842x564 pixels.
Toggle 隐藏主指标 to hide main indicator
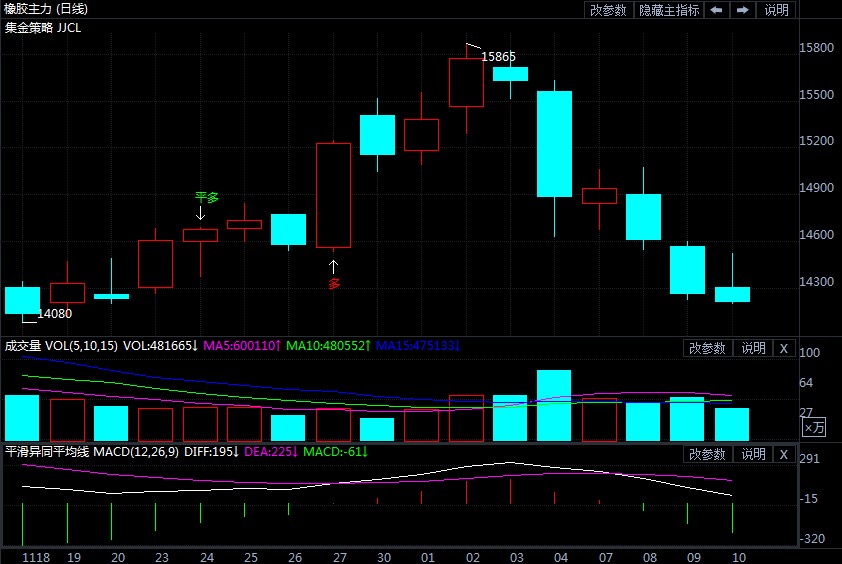(669, 10)
